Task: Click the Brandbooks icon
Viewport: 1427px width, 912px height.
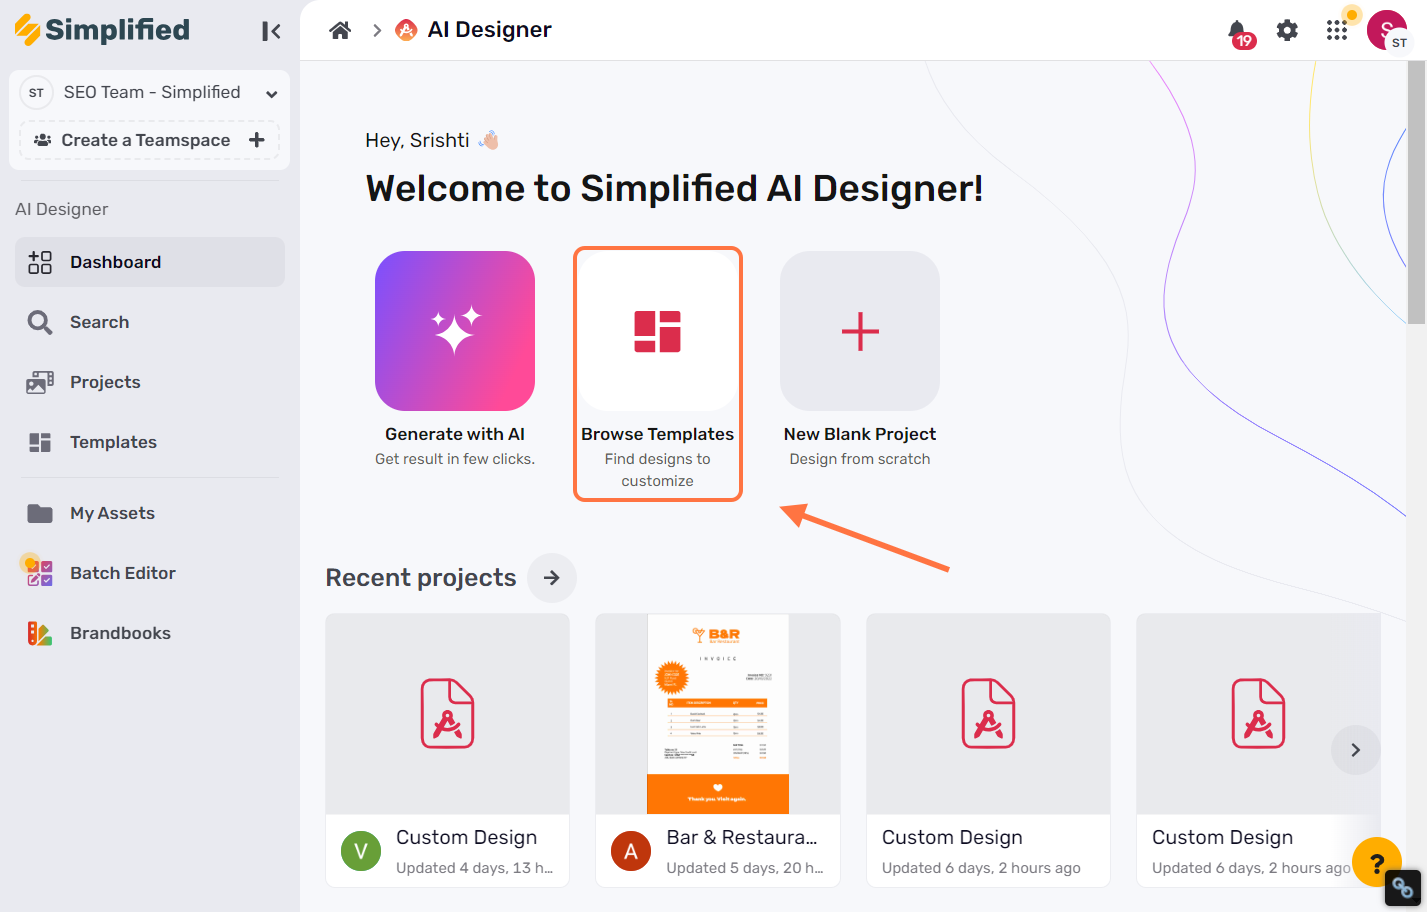Action: [39, 633]
